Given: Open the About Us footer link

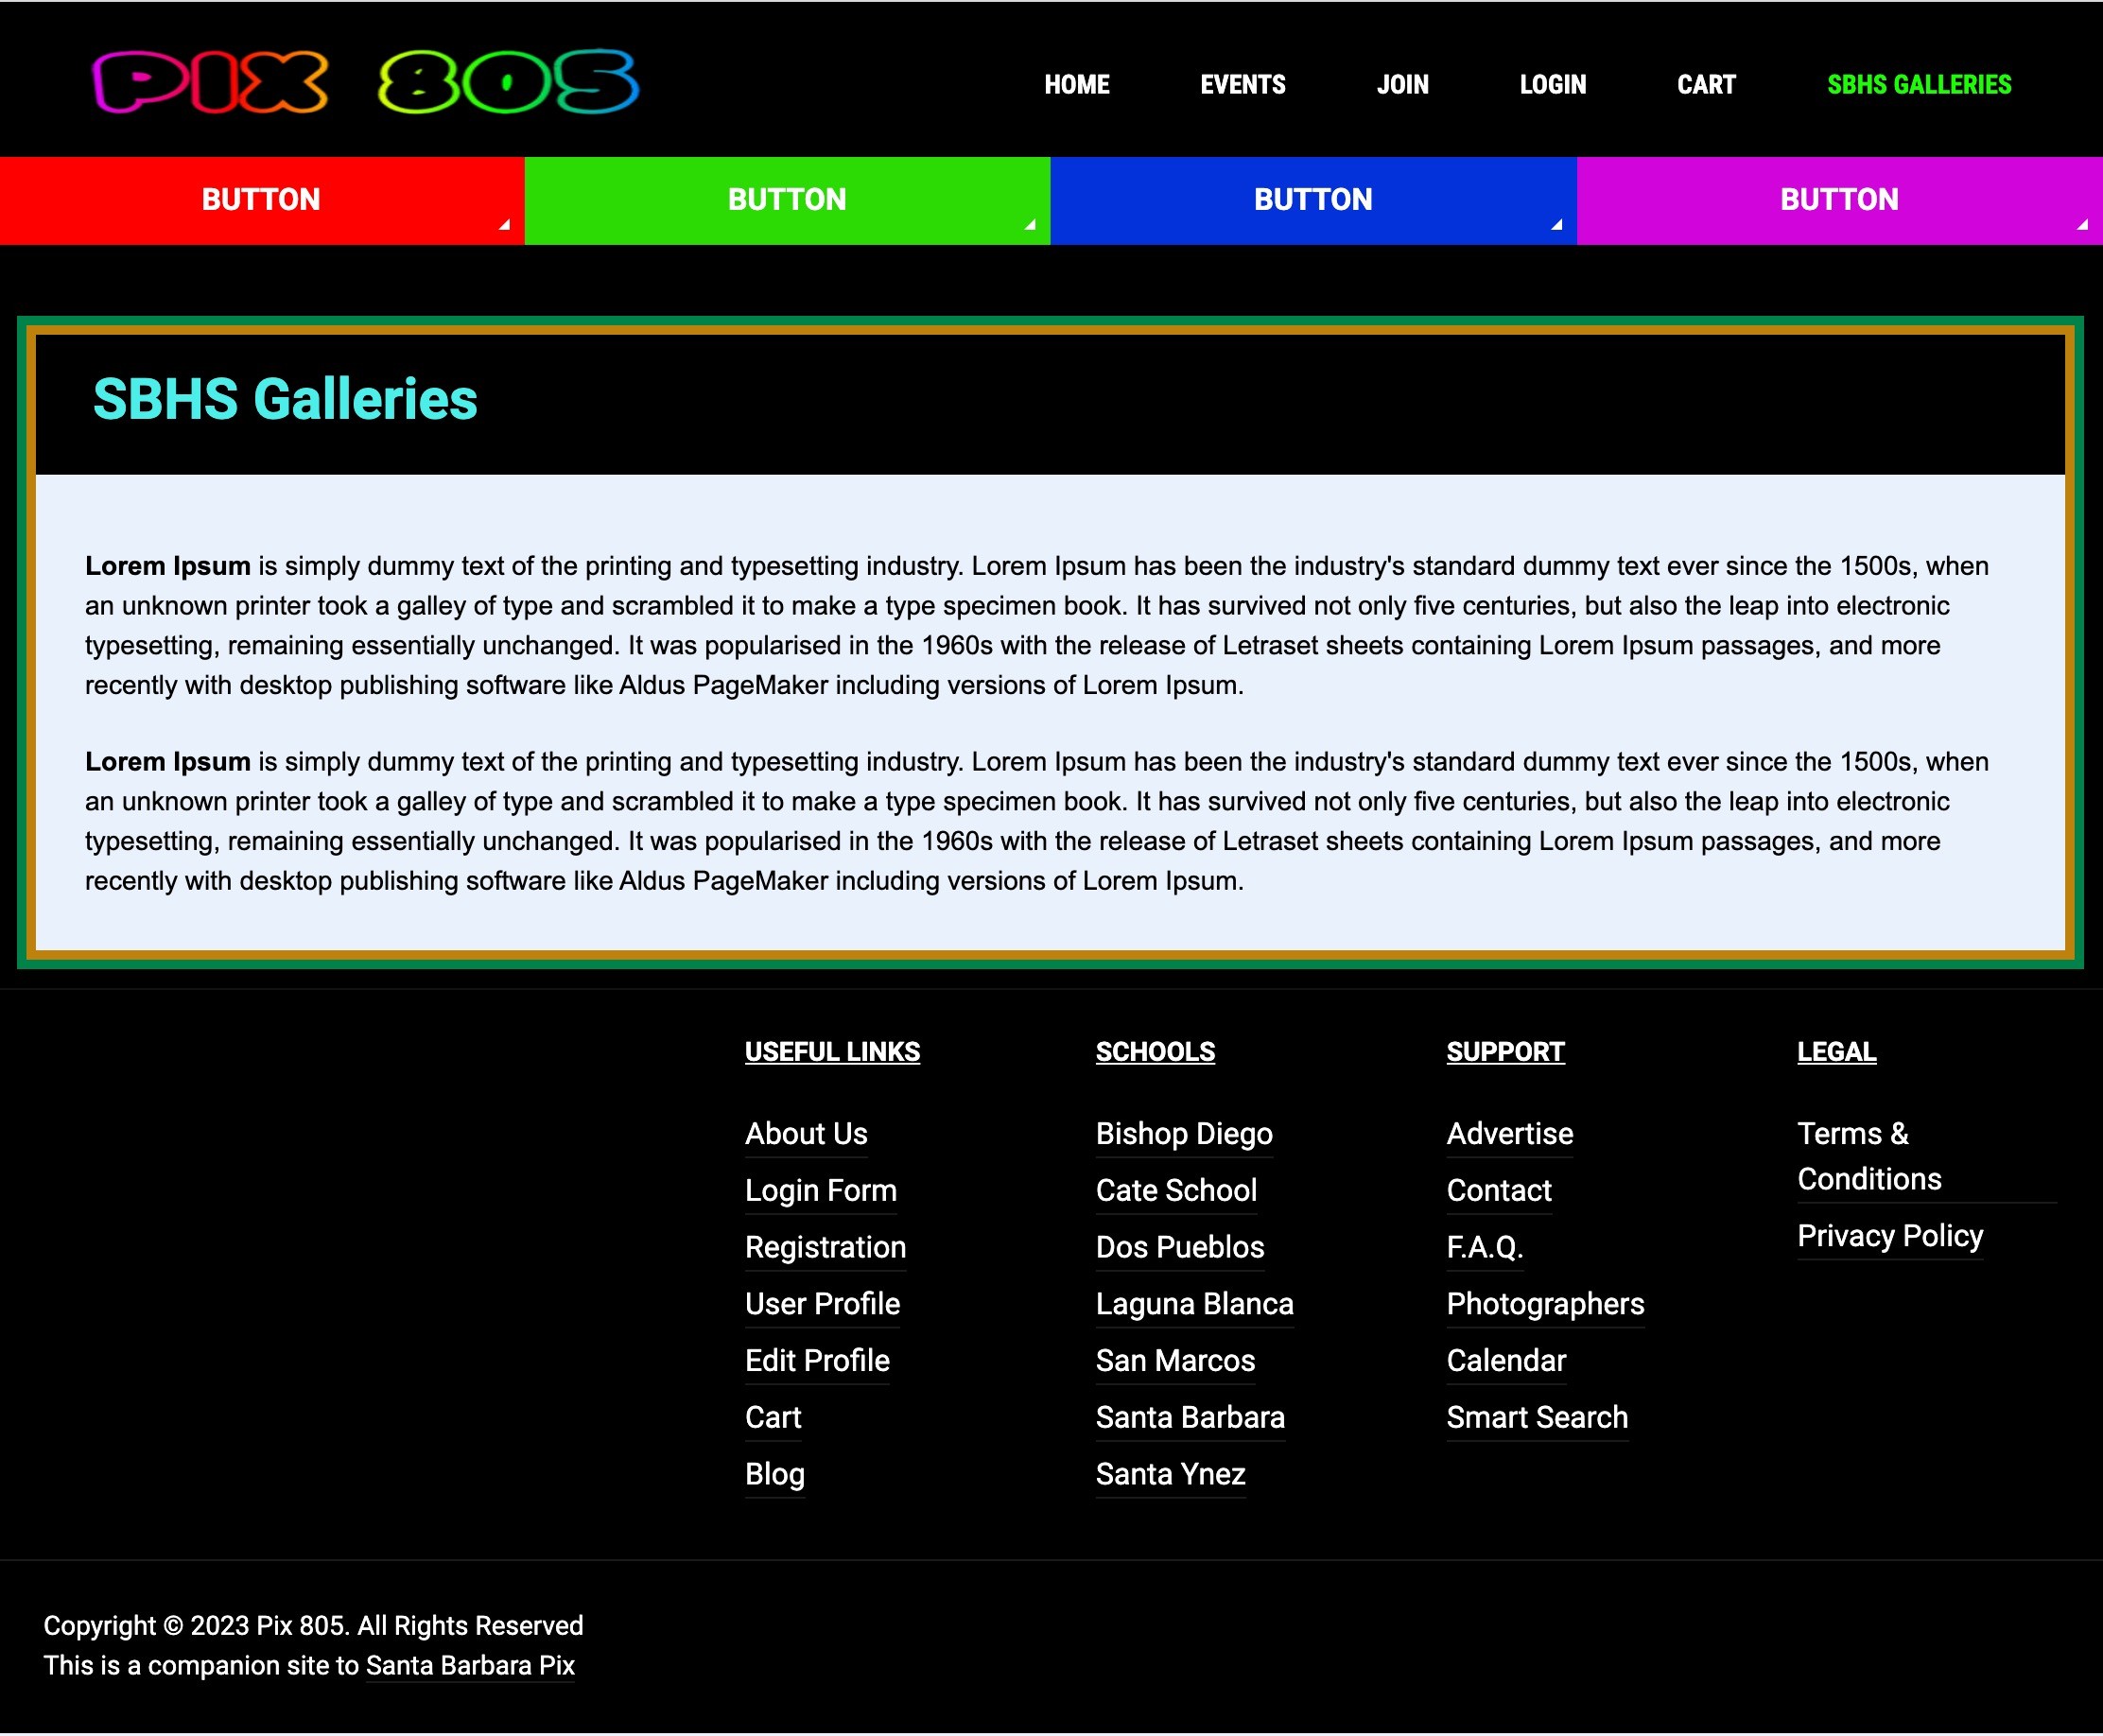Looking at the screenshot, I should 805,1134.
